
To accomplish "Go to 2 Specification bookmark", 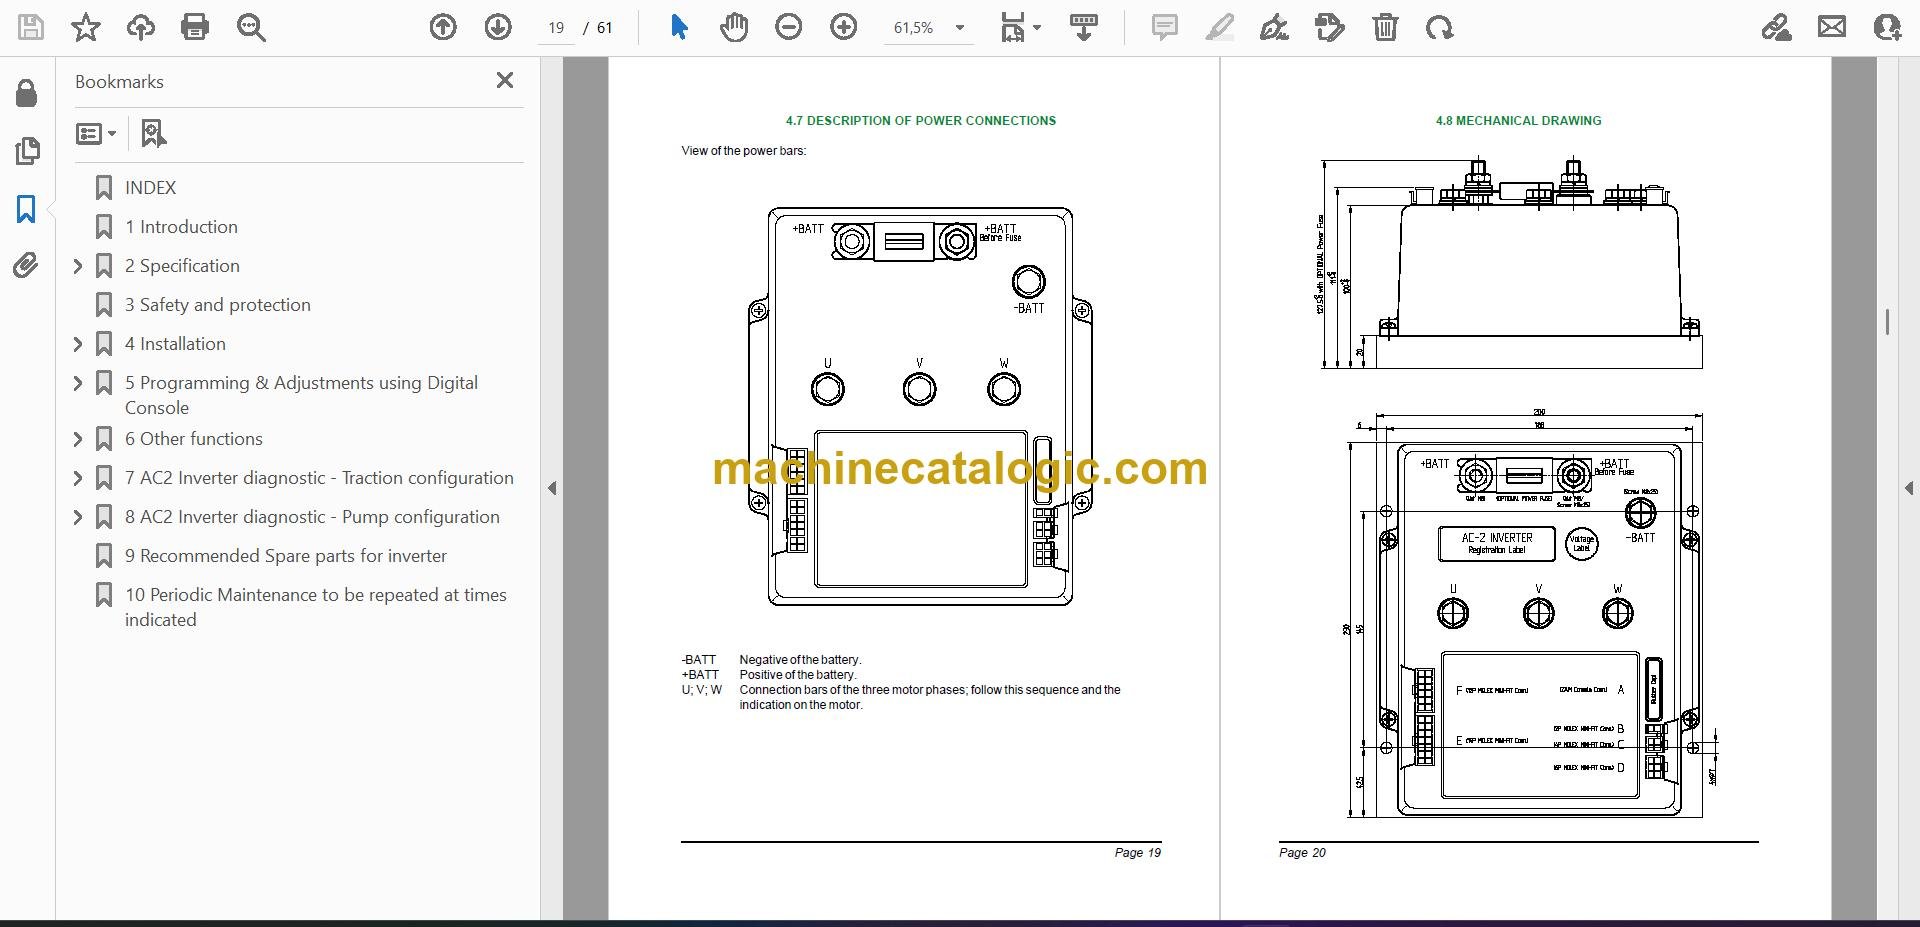I will [182, 266].
